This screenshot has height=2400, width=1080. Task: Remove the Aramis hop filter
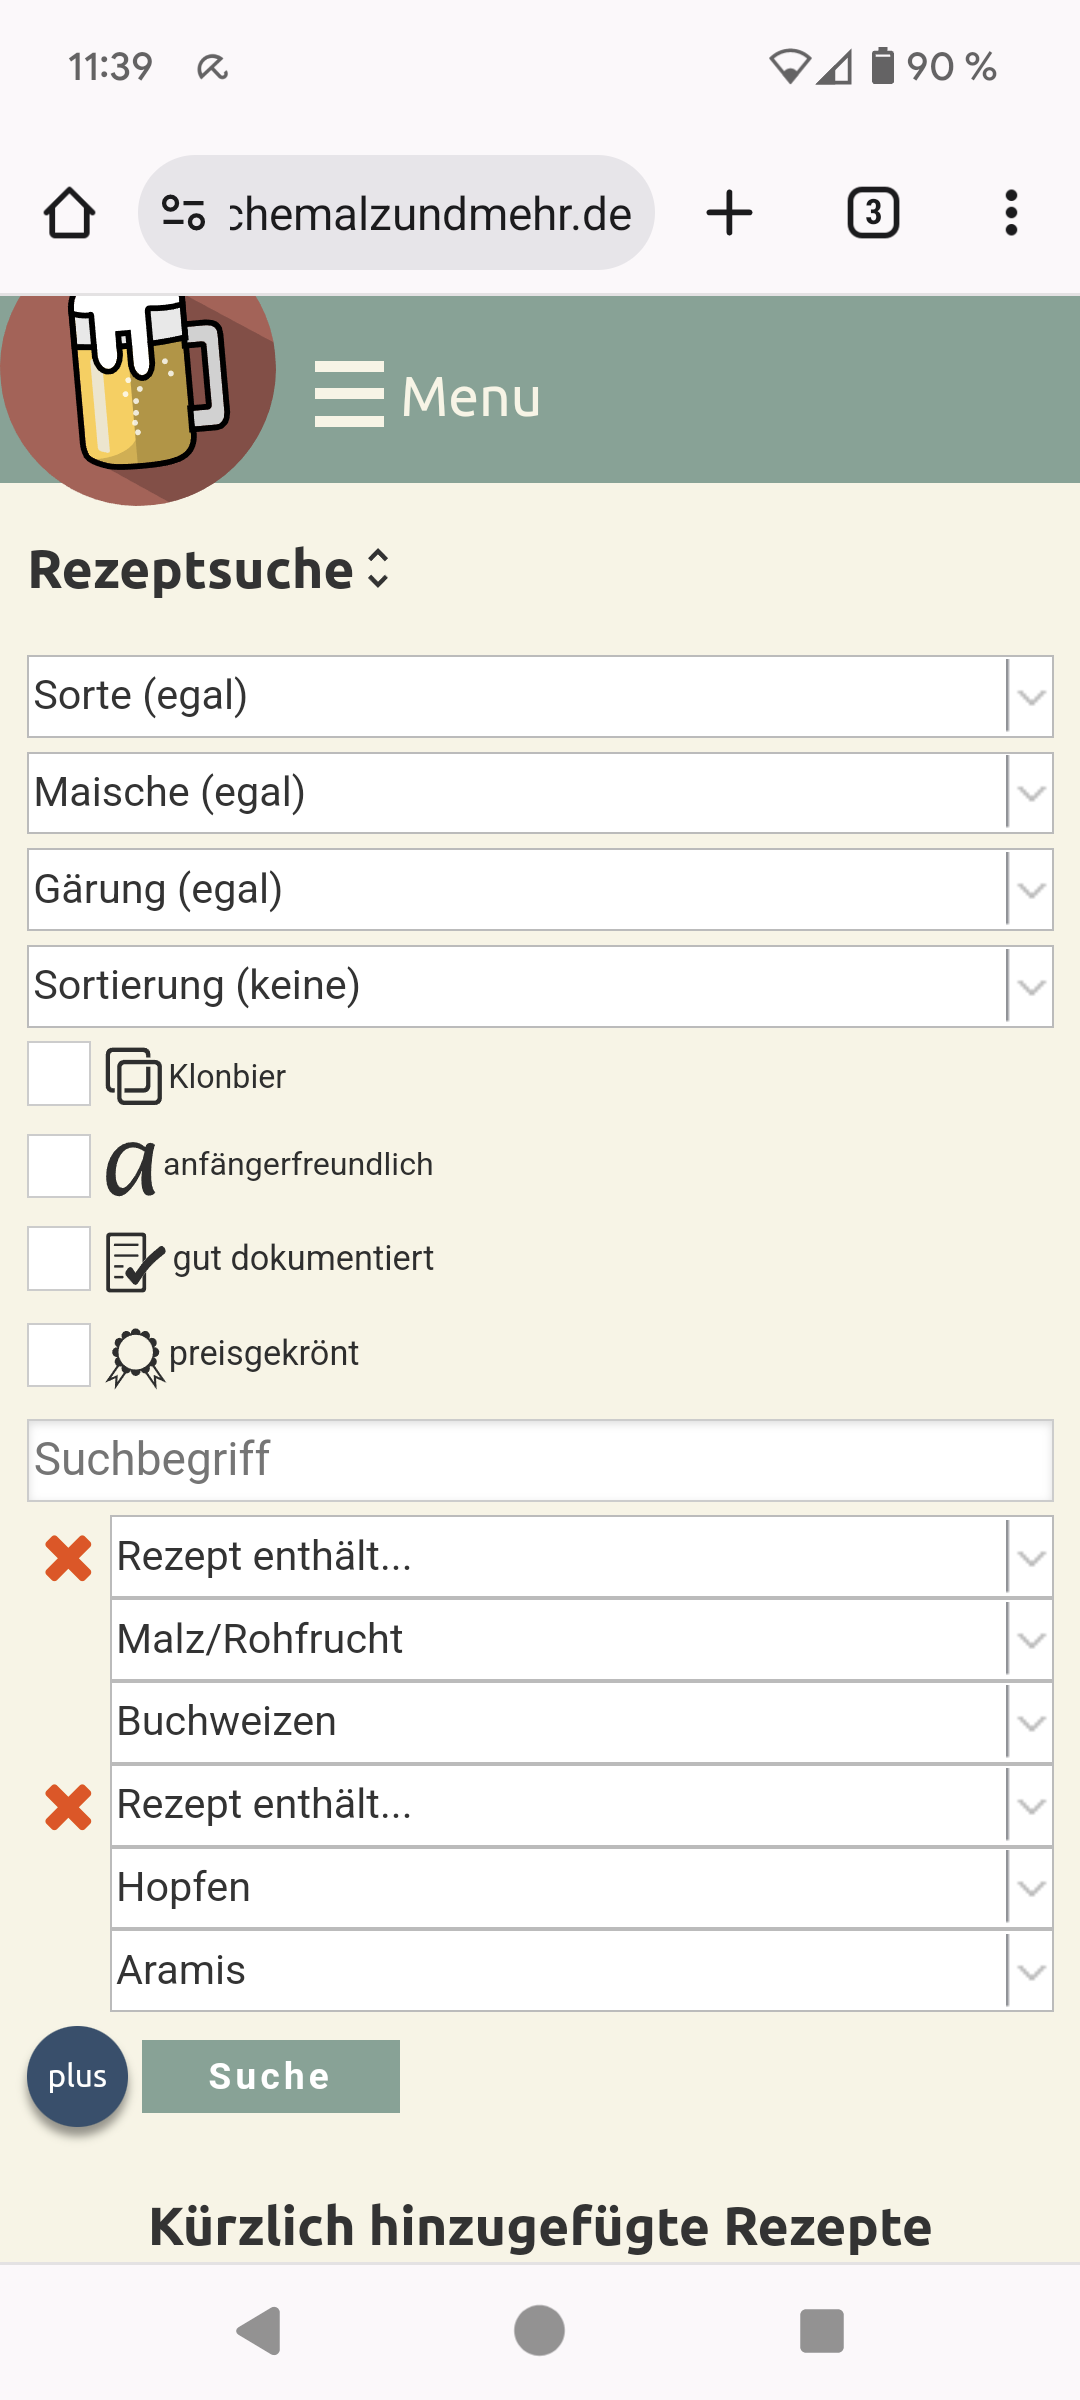coord(68,1807)
